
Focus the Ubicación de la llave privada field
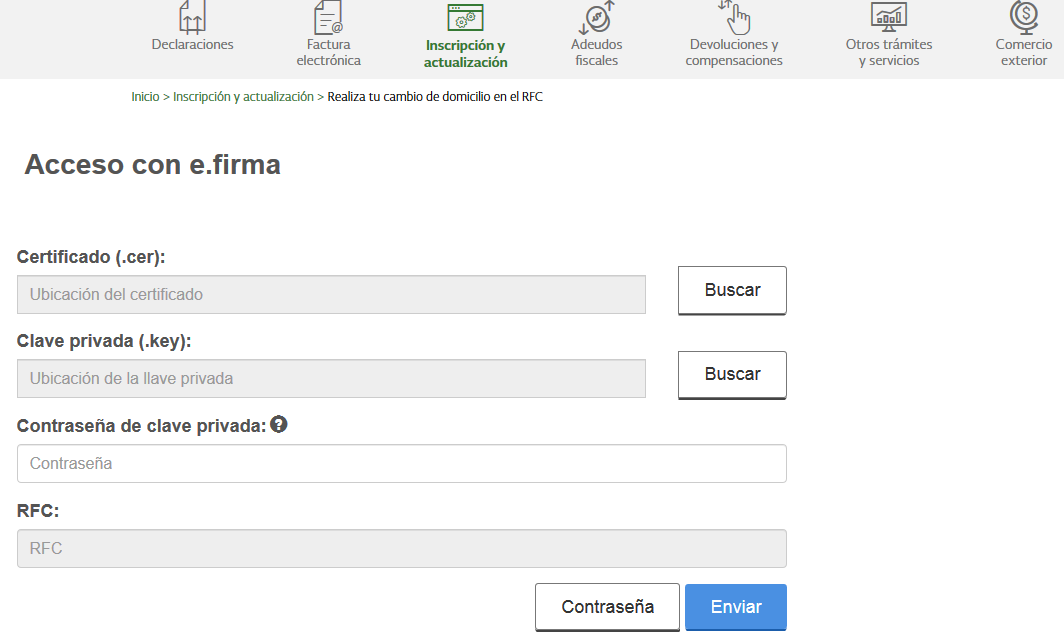tap(331, 379)
